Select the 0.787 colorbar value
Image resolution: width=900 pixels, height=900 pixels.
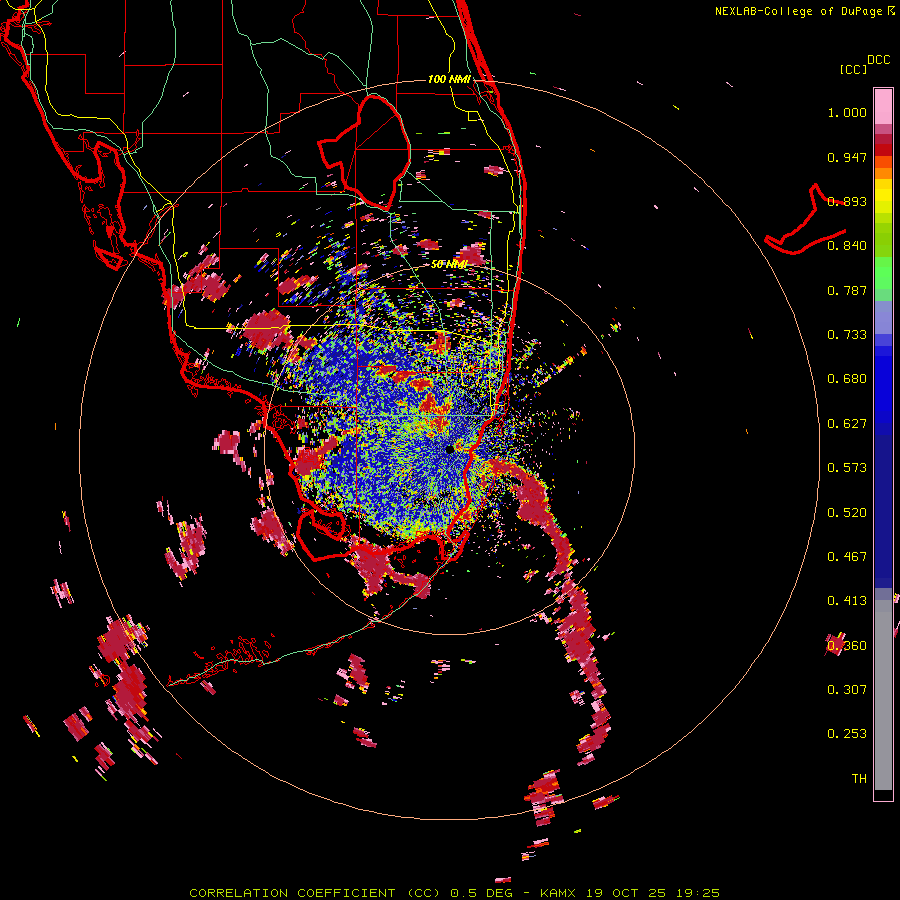point(847,290)
